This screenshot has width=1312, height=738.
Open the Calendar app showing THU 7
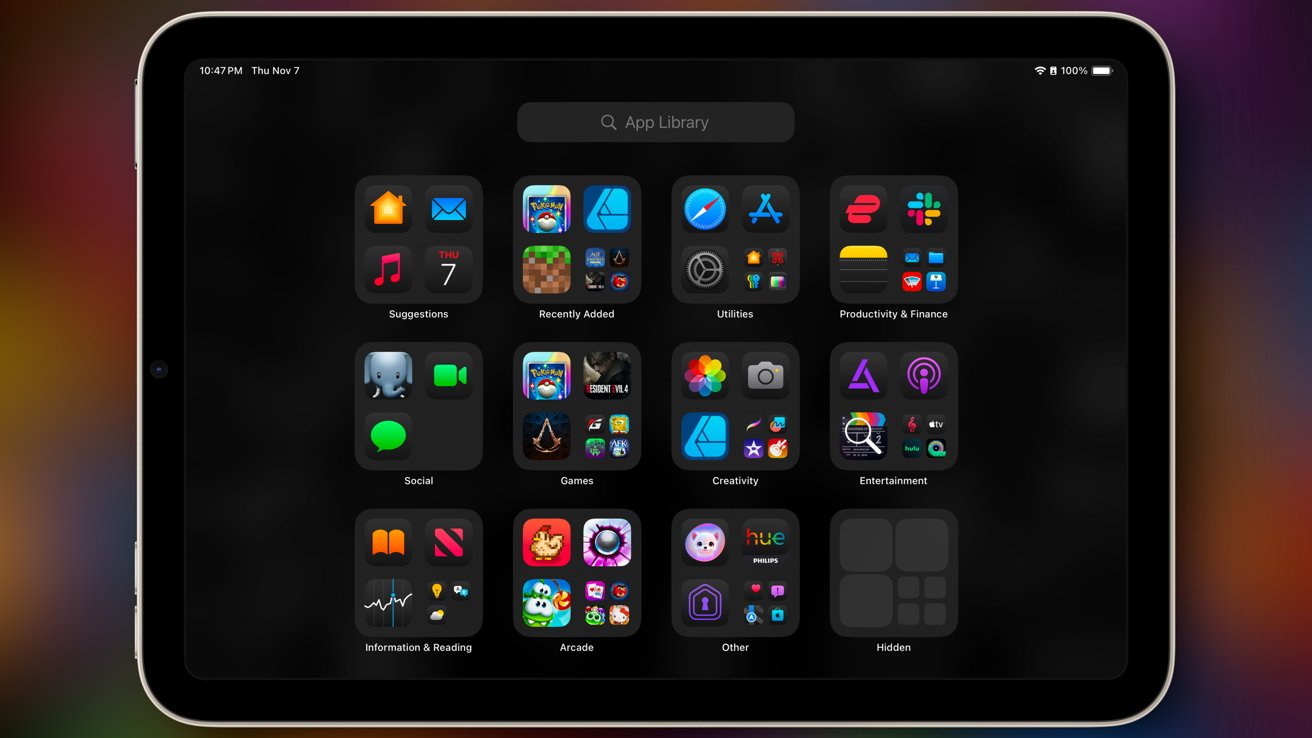[449, 270]
